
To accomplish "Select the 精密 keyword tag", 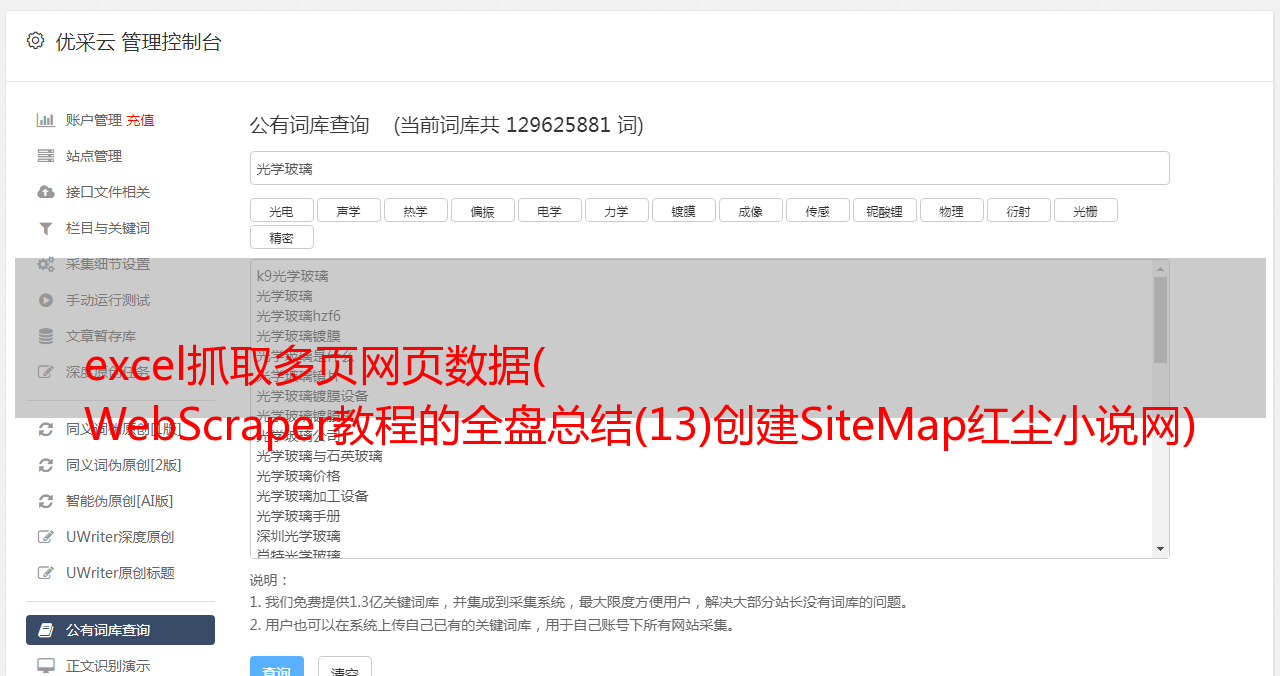I will point(281,238).
